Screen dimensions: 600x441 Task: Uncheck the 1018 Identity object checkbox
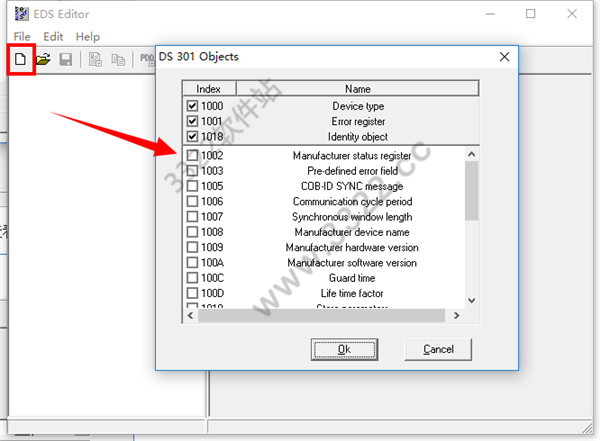point(192,136)
